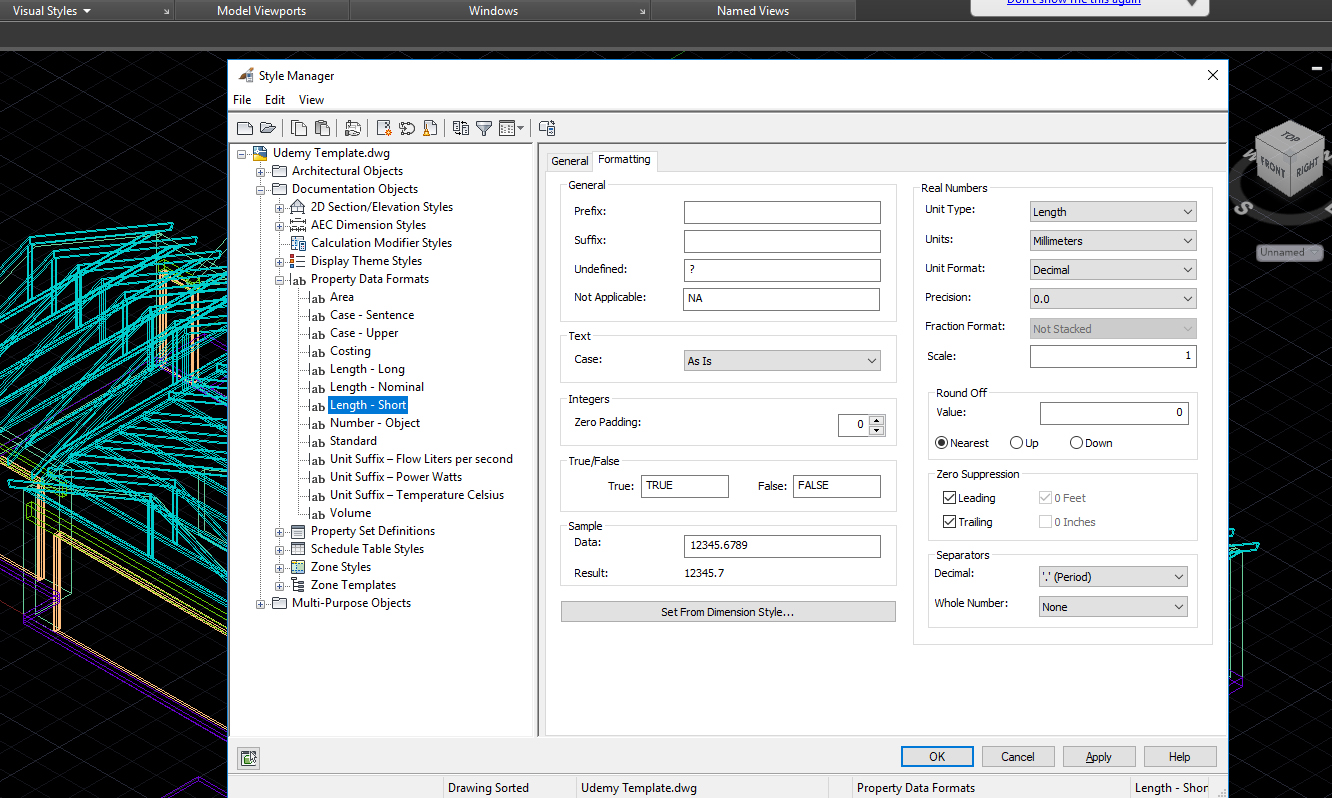Collapse the Property Data Formats tree node

click(x=281, y=278)
